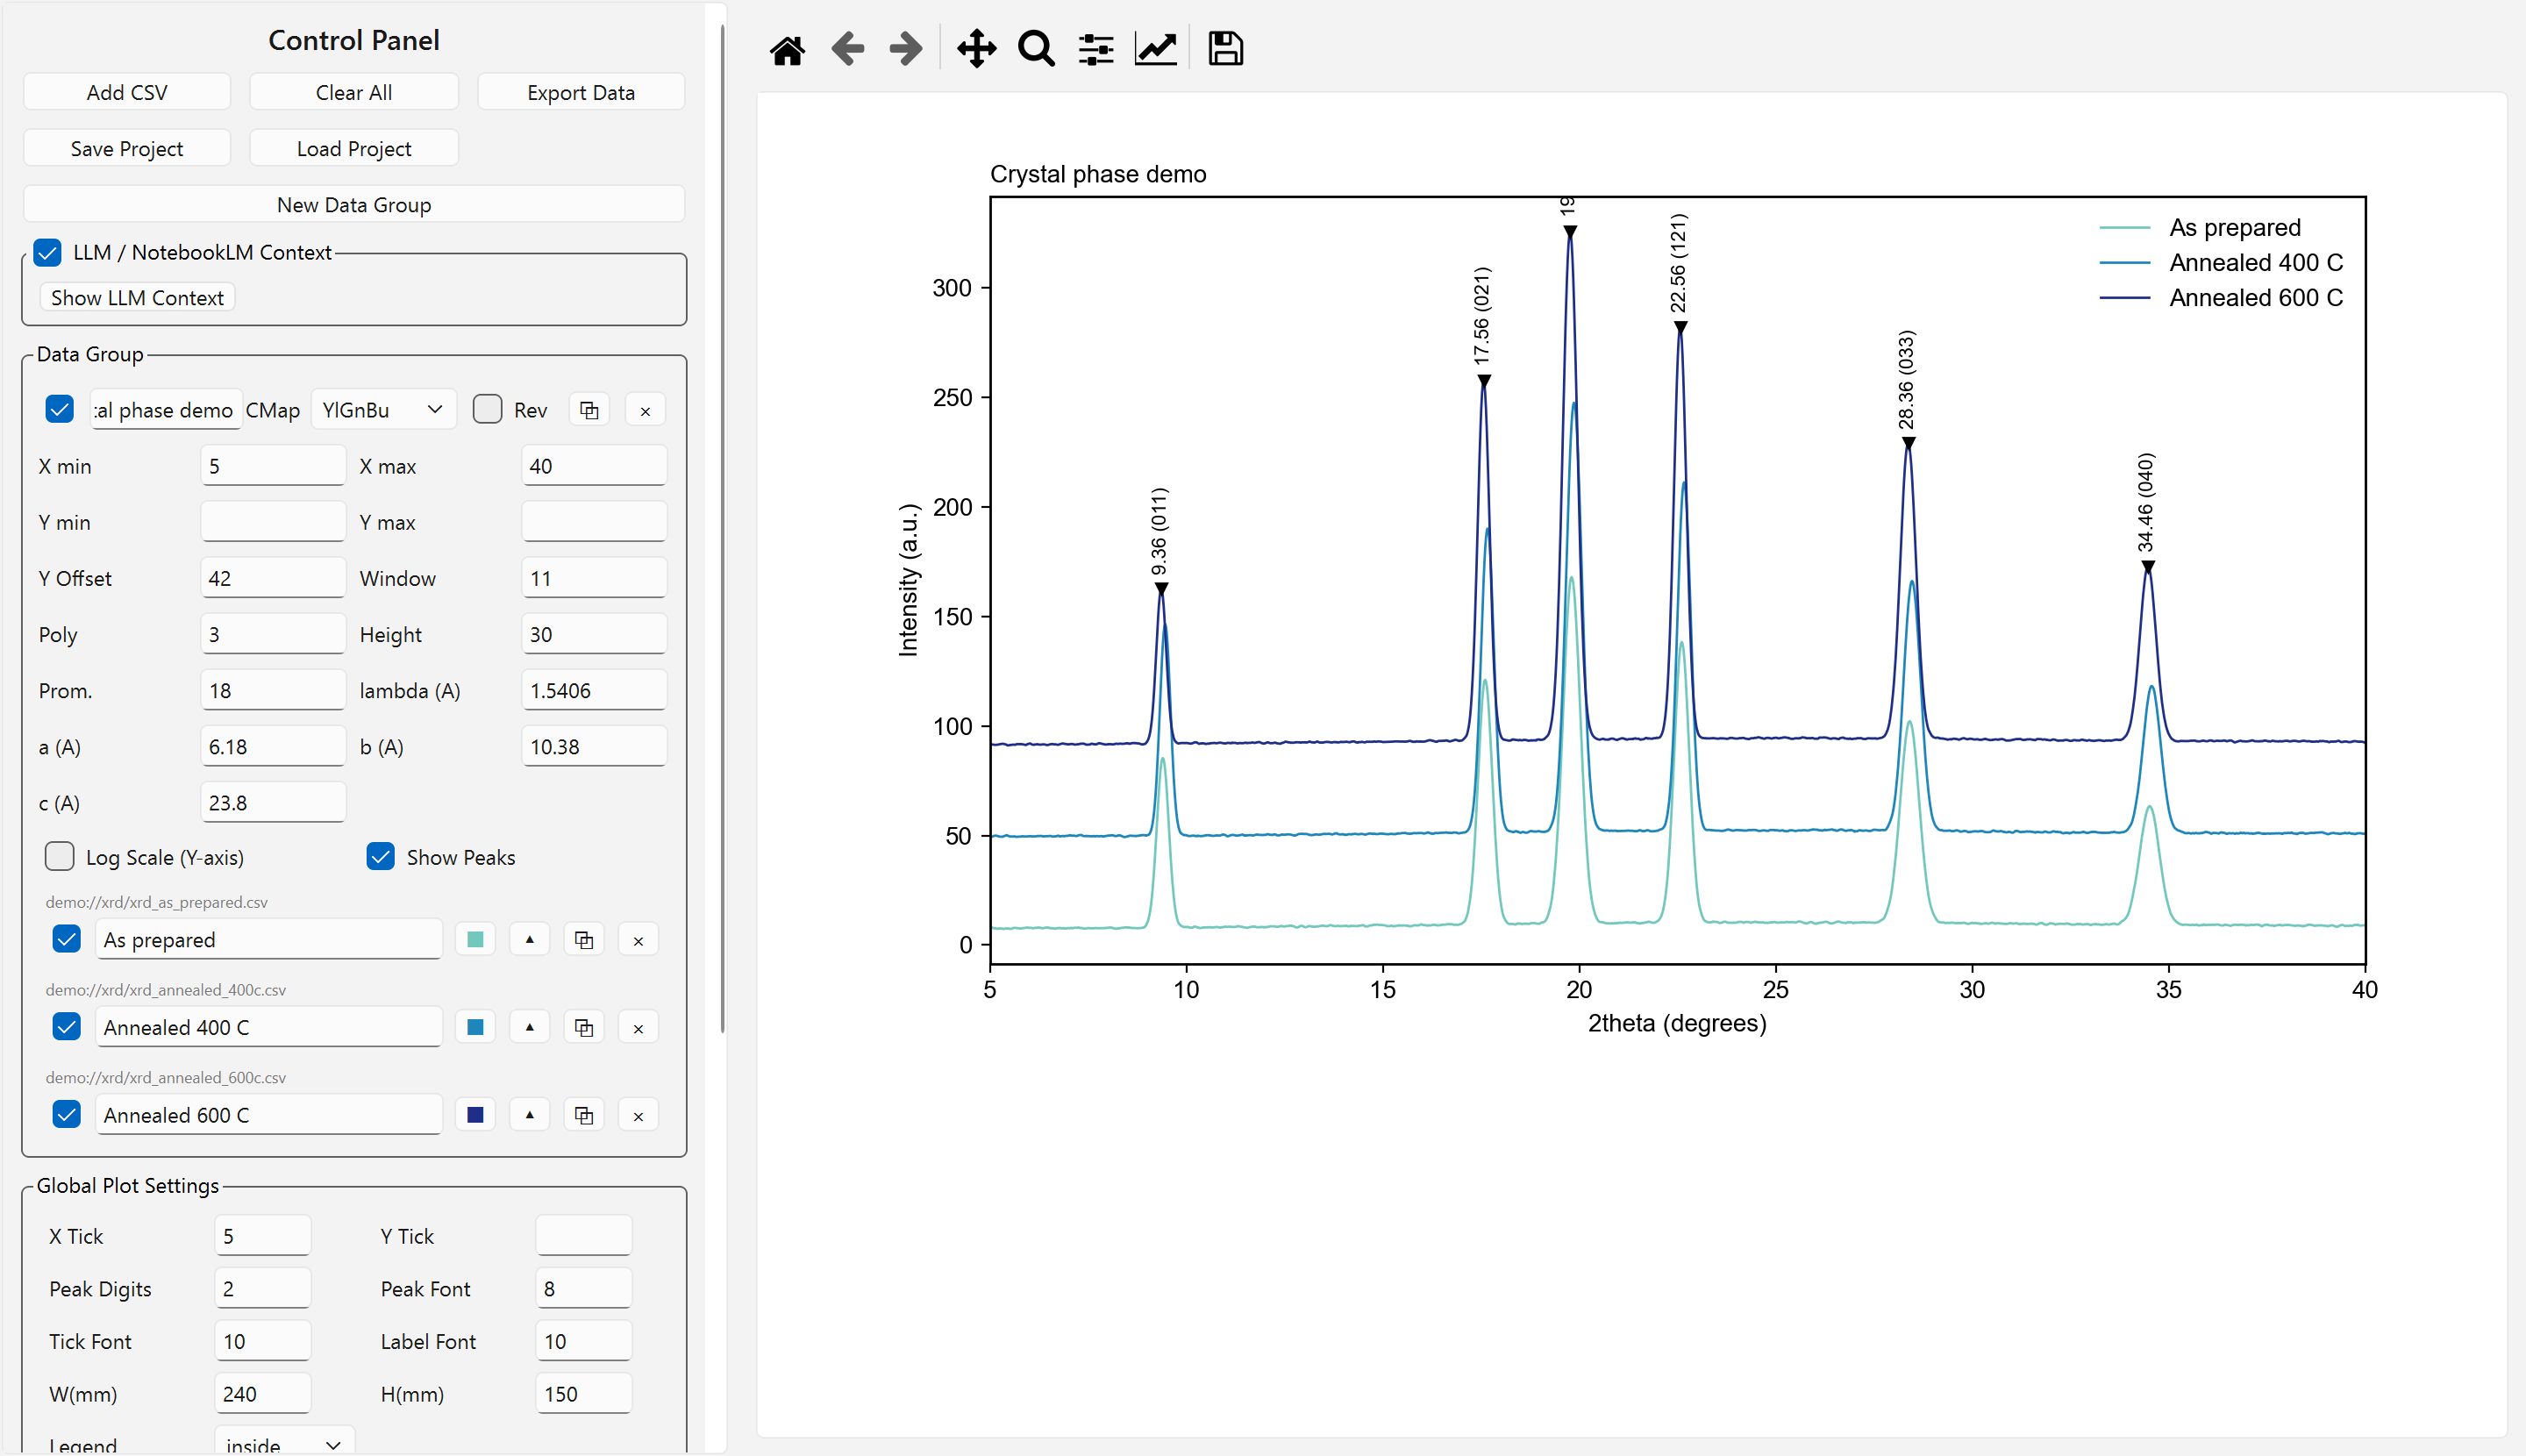The width and height of the screenshot is (2526, 1456).
Task: Open Annealed 600 C color swatch
Action: coord(476,1115)
